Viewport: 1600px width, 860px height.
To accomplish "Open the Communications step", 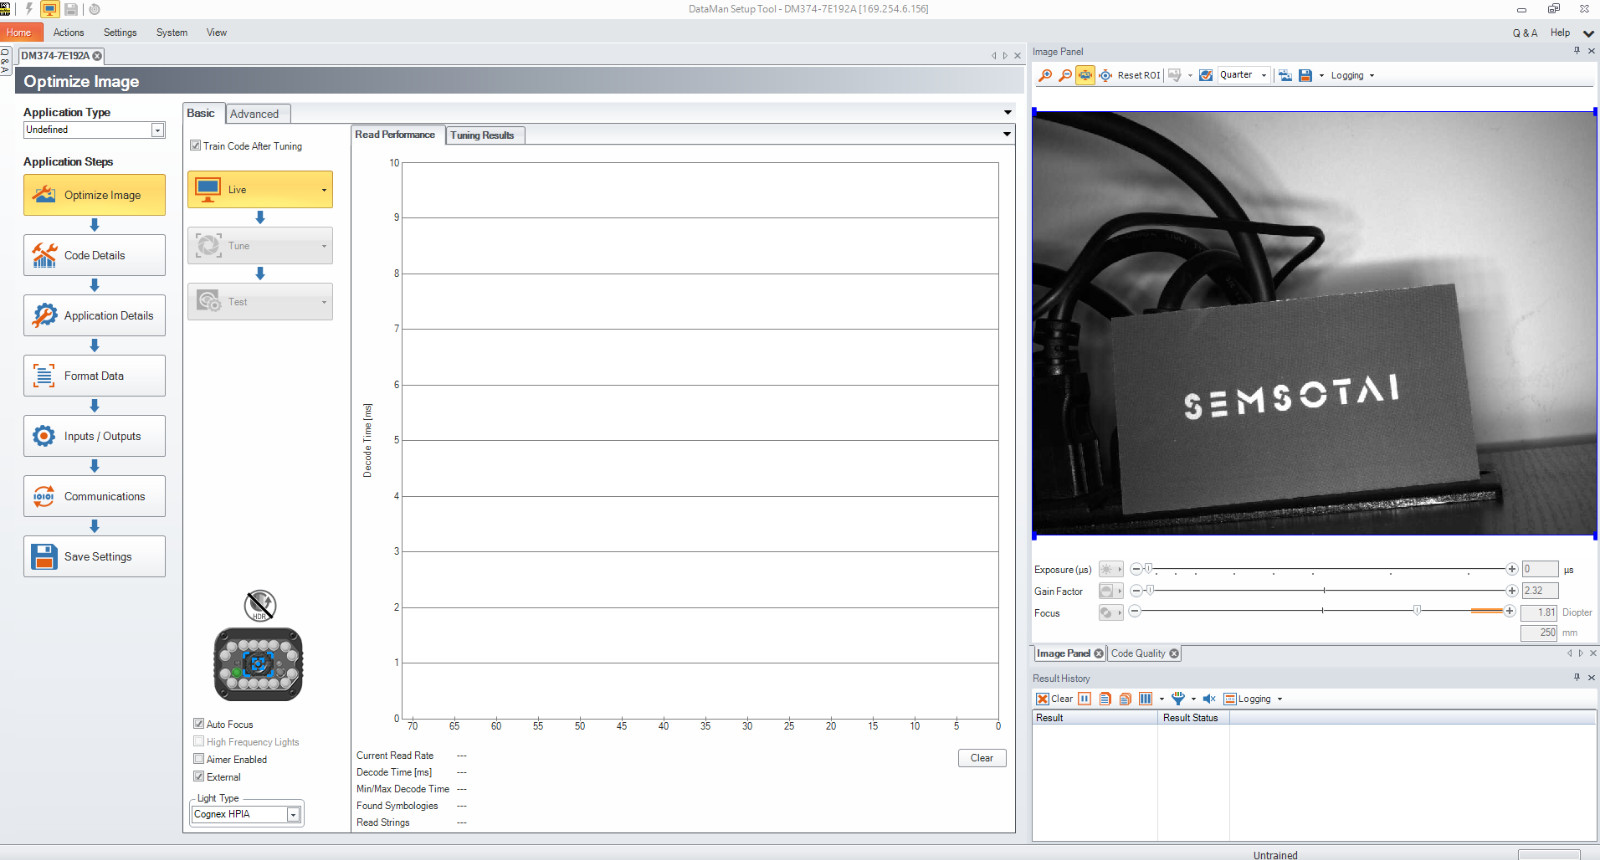I will pyautogui.click(x=95, y=496).
